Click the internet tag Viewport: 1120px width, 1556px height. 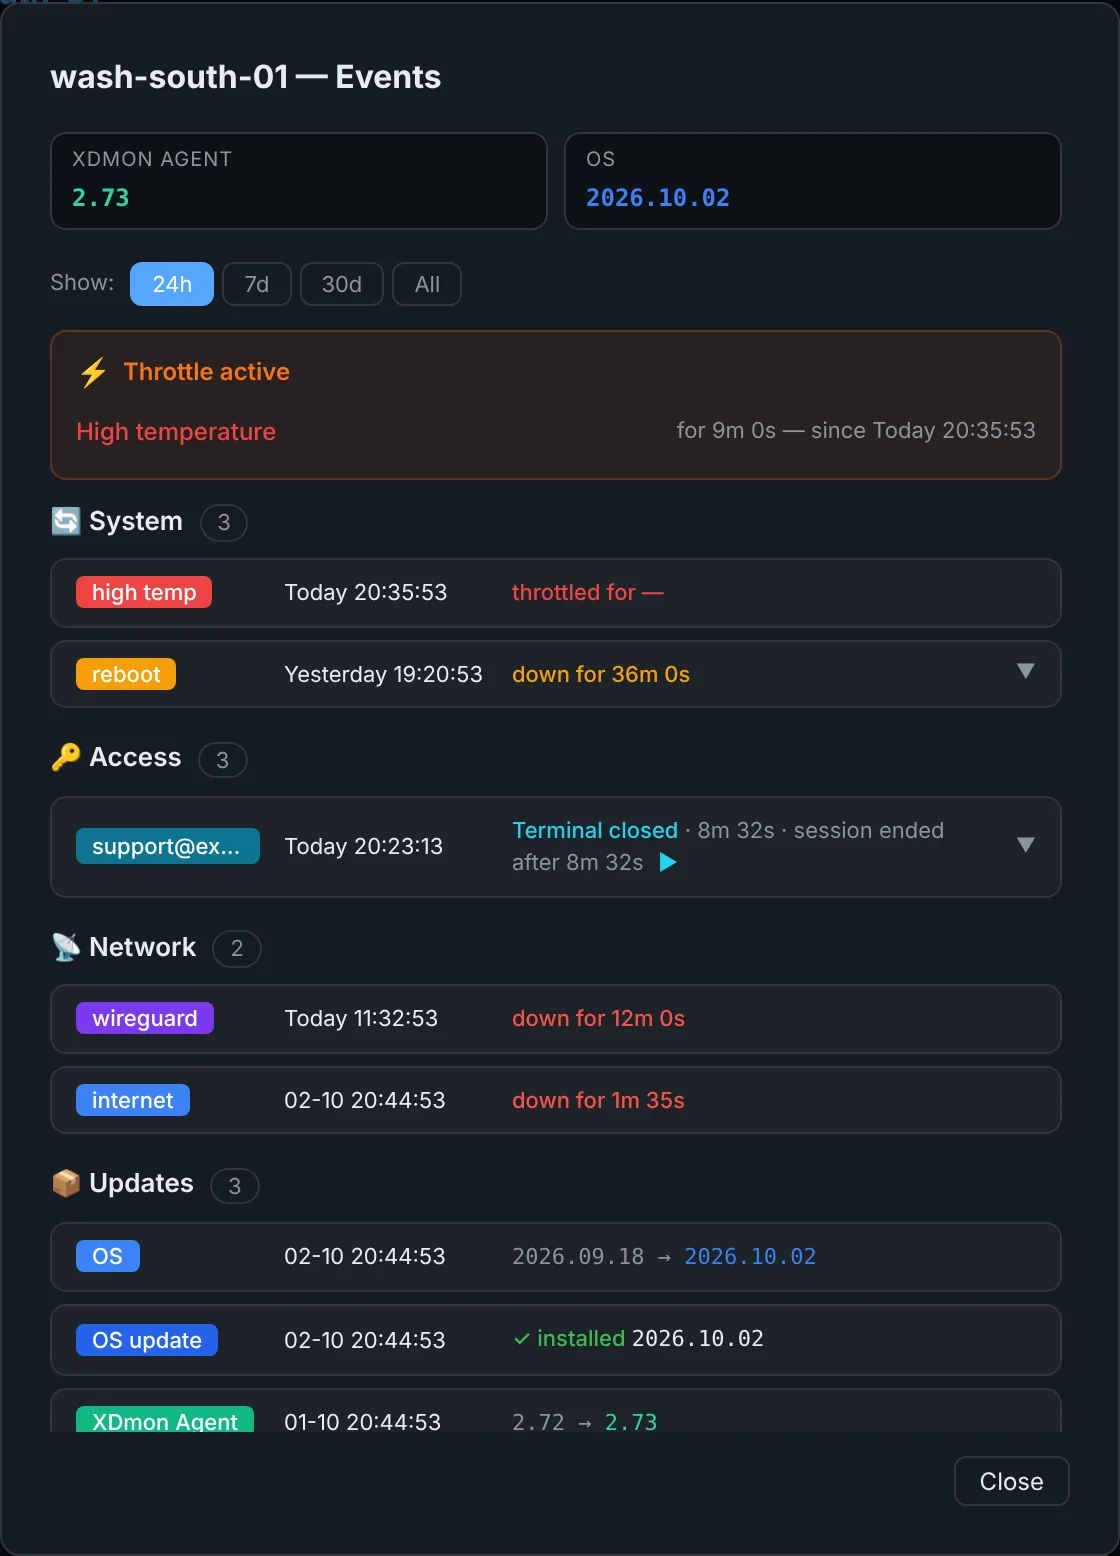click(133, 1100)
